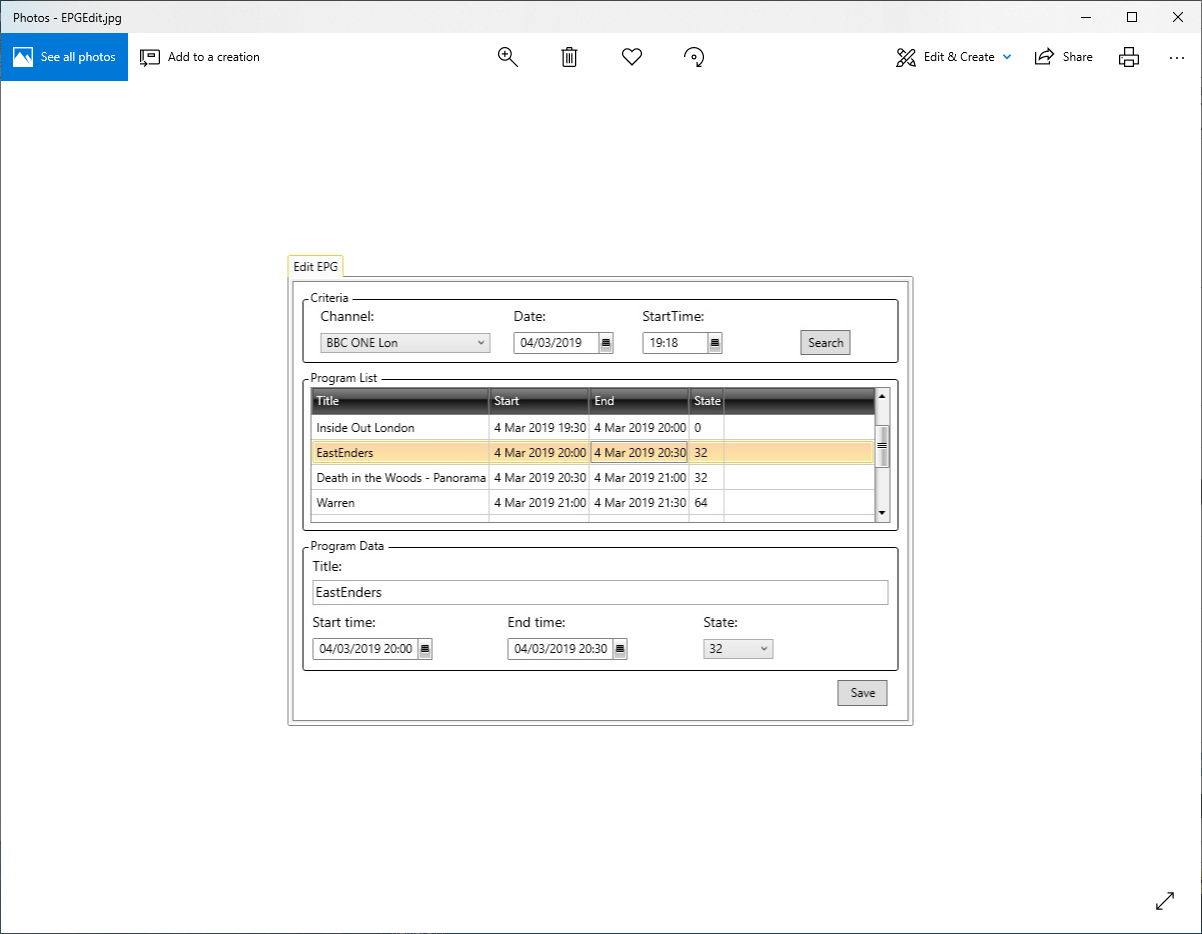The width and height of the screenshot is (1202, 934).
Task: Click the Title field containing EastEnders
Action: [x=599, y=592]
